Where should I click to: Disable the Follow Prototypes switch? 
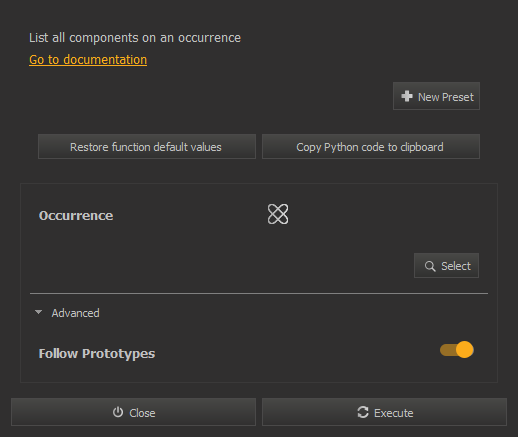(457, 350)
